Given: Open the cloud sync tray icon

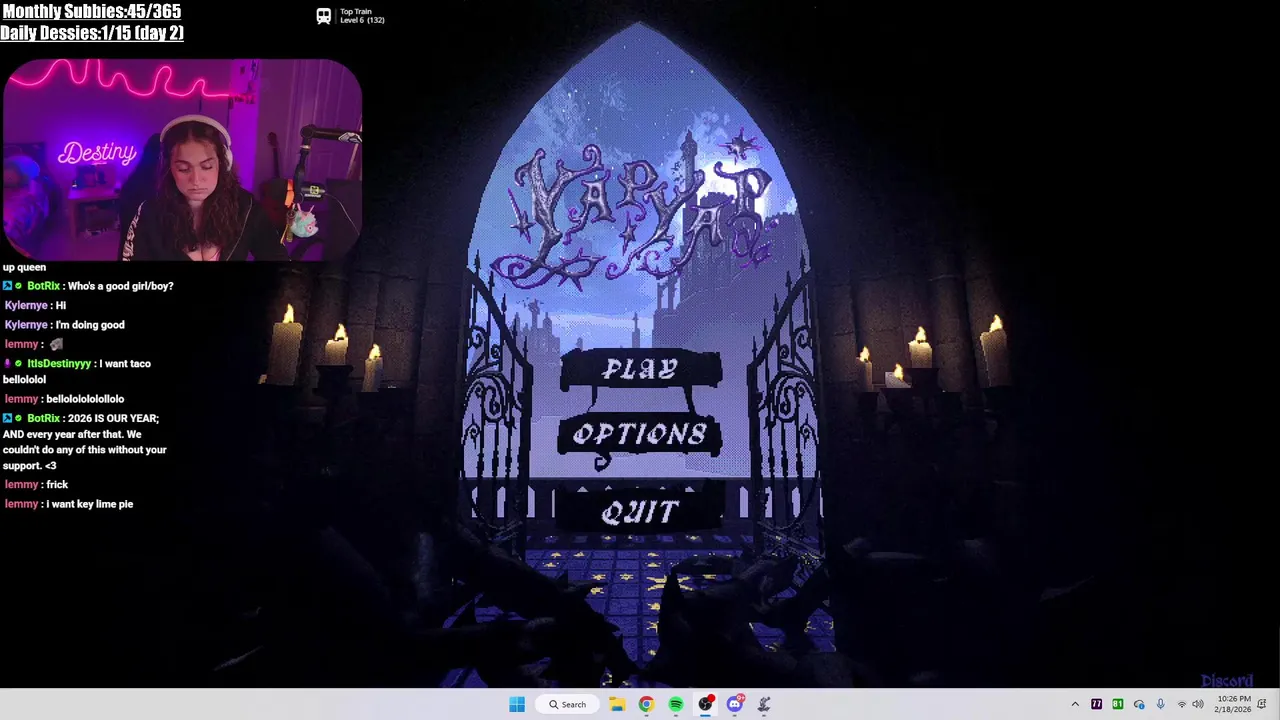Looking at the screenshot, I should pos(1139,704).
